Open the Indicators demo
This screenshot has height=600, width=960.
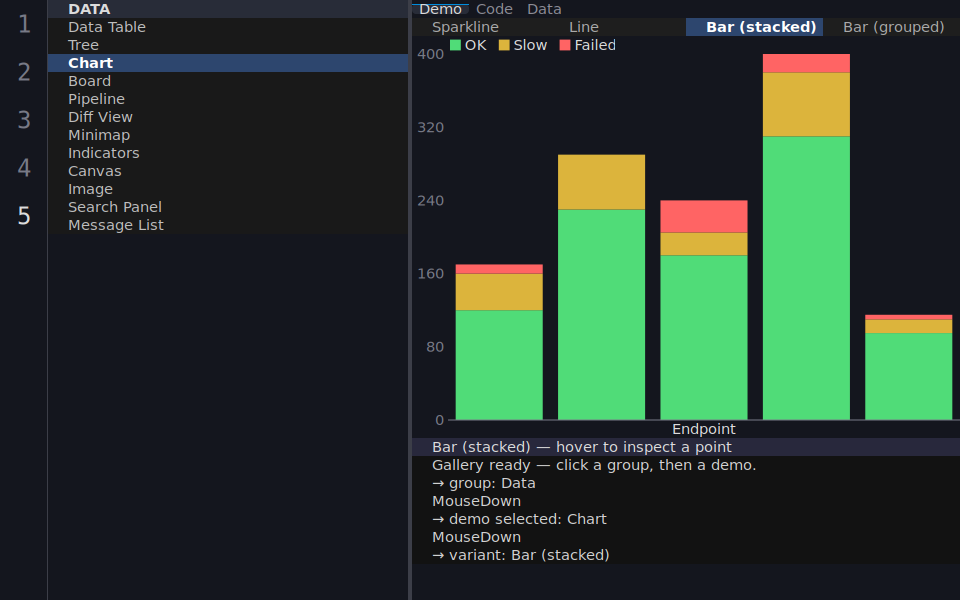pyautogui.click(x=228, y=153)
